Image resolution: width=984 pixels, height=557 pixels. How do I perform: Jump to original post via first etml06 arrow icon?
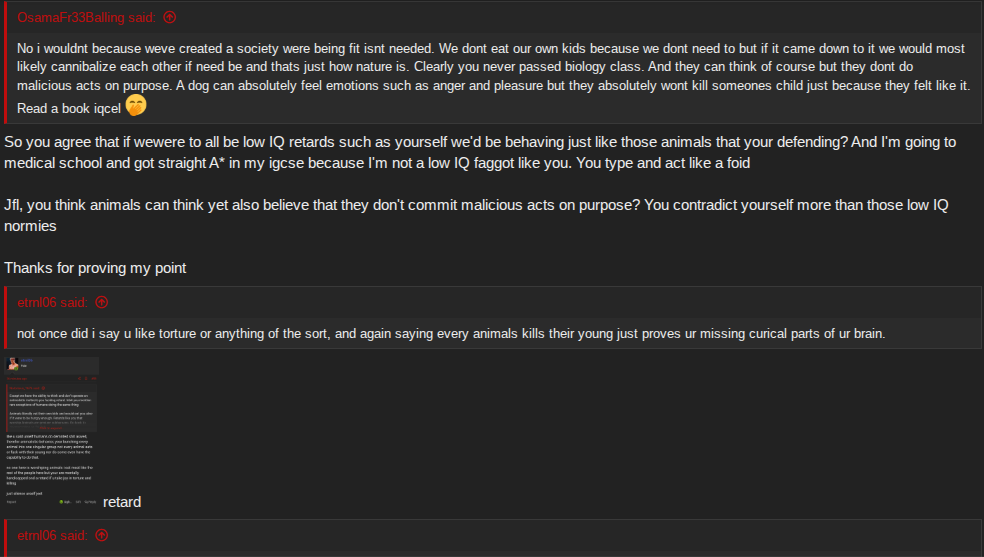coord(102,302)
